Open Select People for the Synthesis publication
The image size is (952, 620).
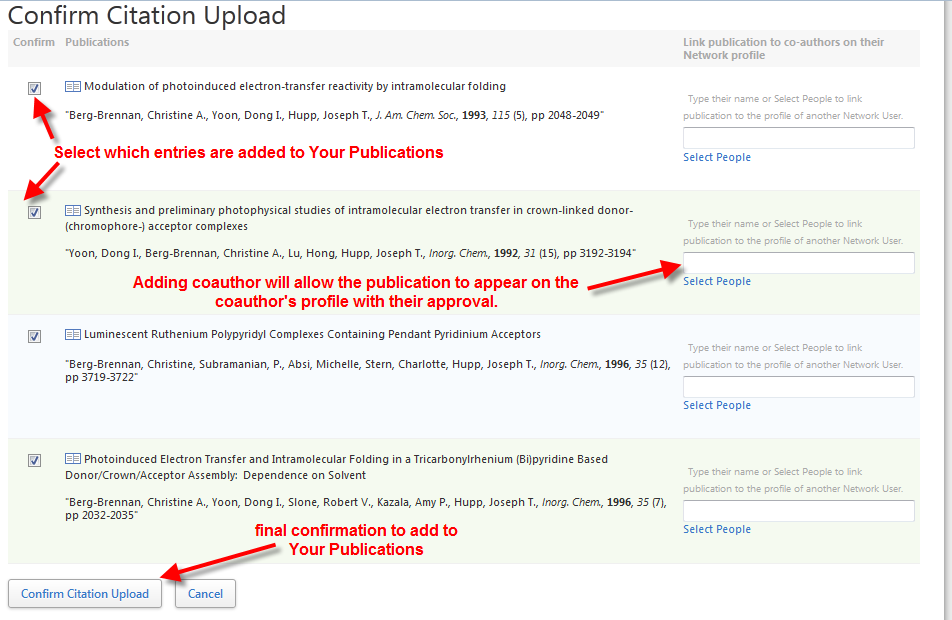click(x=716, y=281)
